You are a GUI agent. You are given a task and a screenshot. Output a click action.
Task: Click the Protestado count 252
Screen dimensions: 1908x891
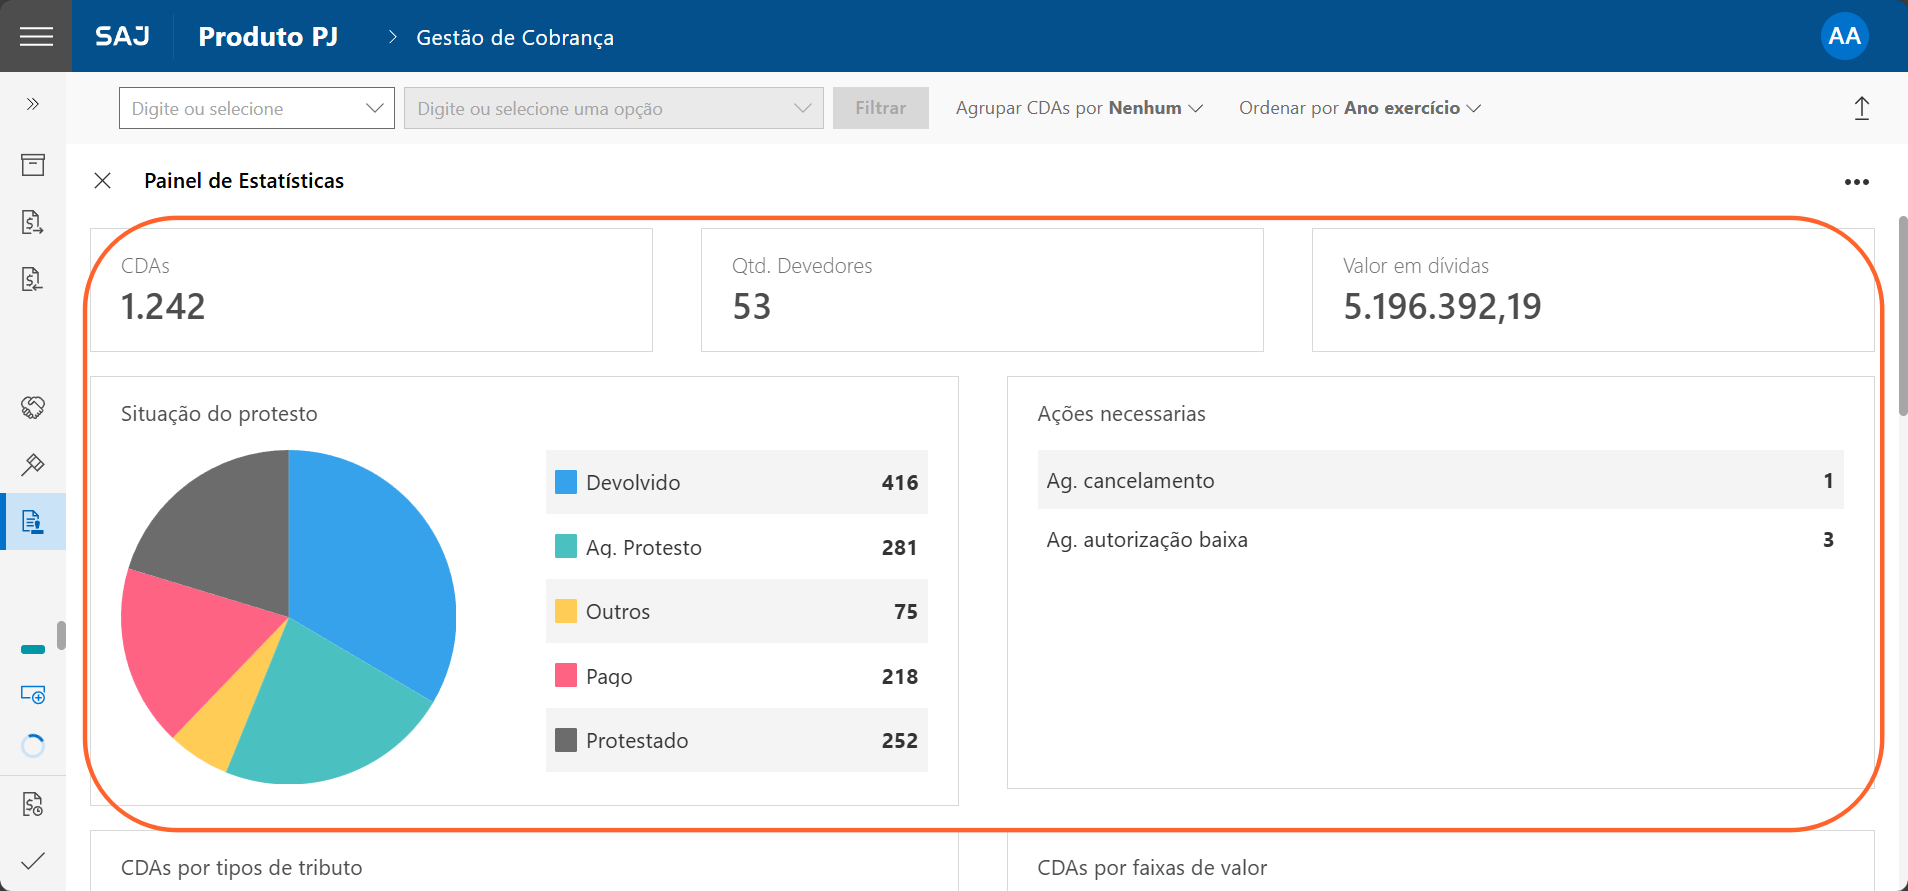[x=899, y=741]
